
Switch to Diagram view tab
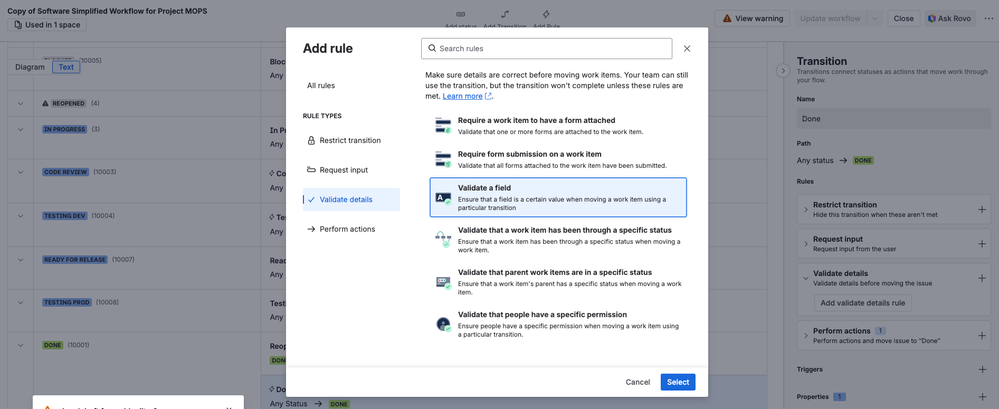(30, 67)
